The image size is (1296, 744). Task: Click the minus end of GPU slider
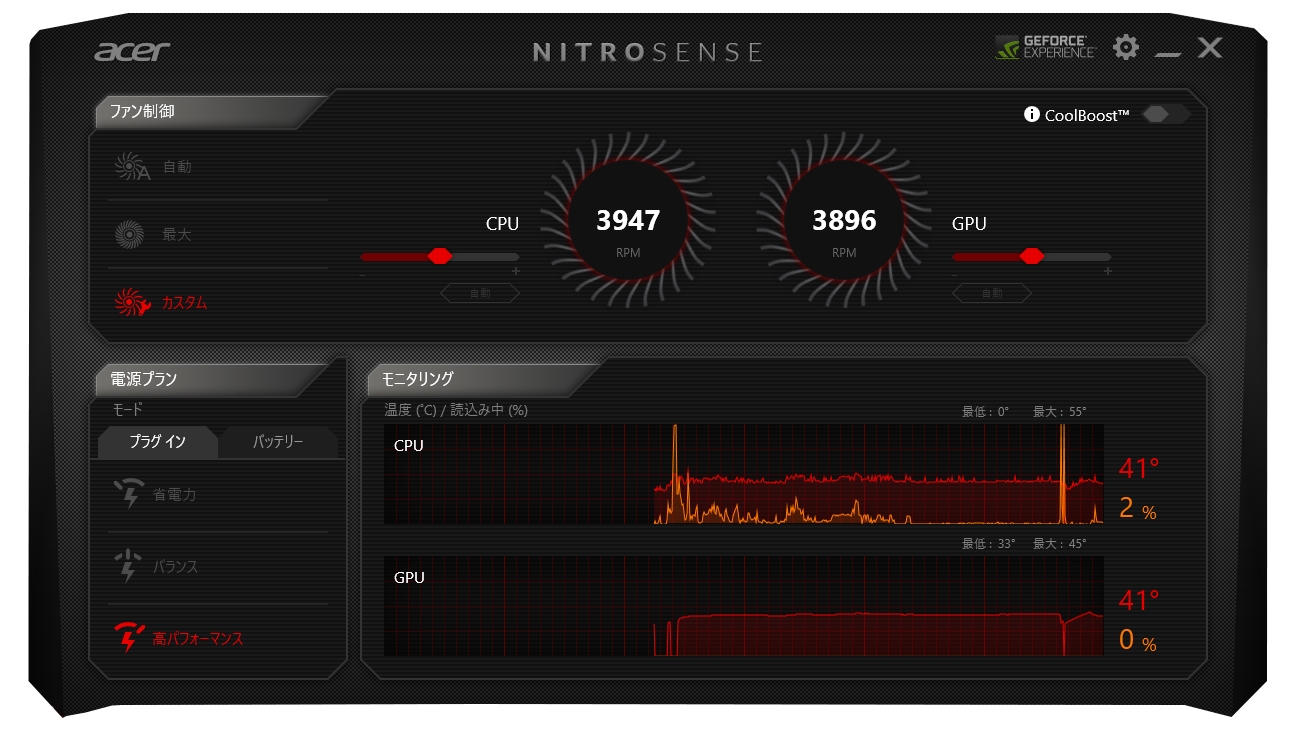click(x=955, y=272)
